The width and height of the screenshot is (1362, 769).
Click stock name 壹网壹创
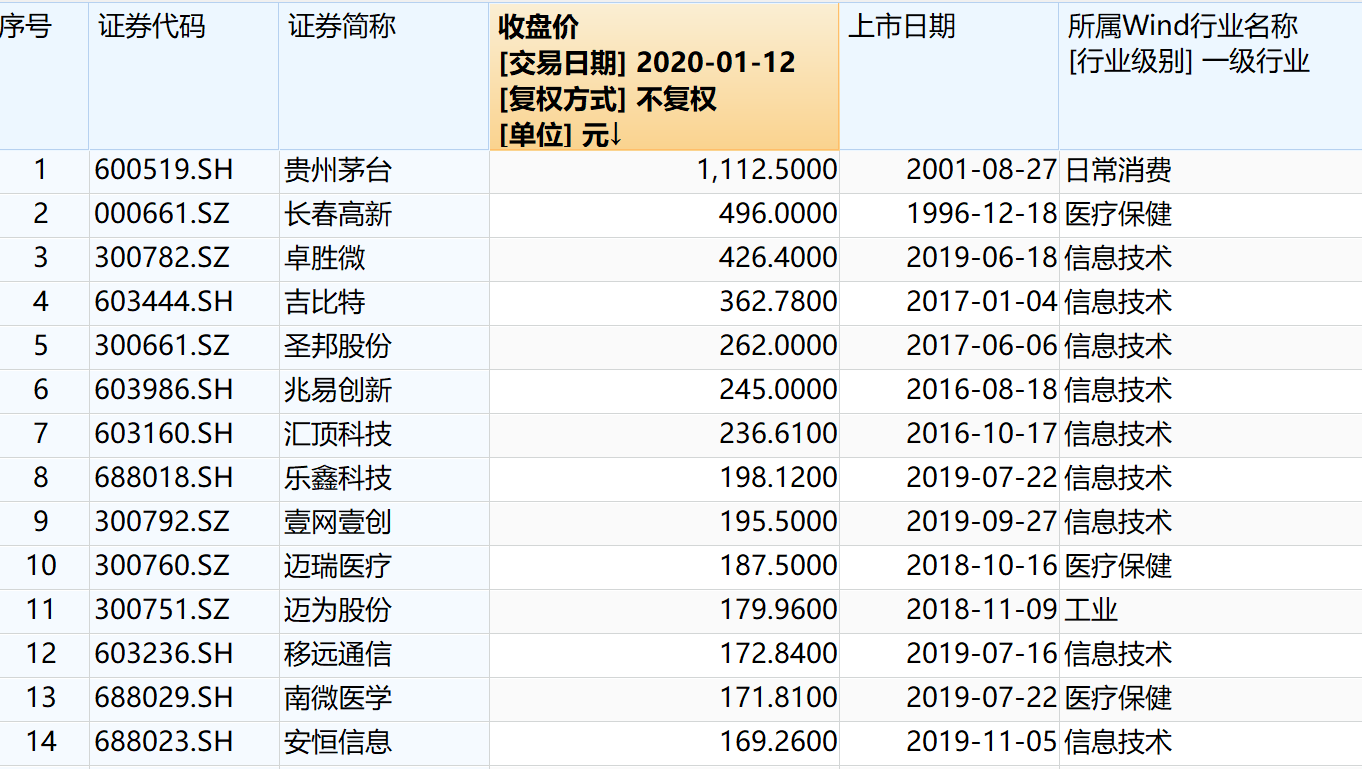(x=338, y=522)
